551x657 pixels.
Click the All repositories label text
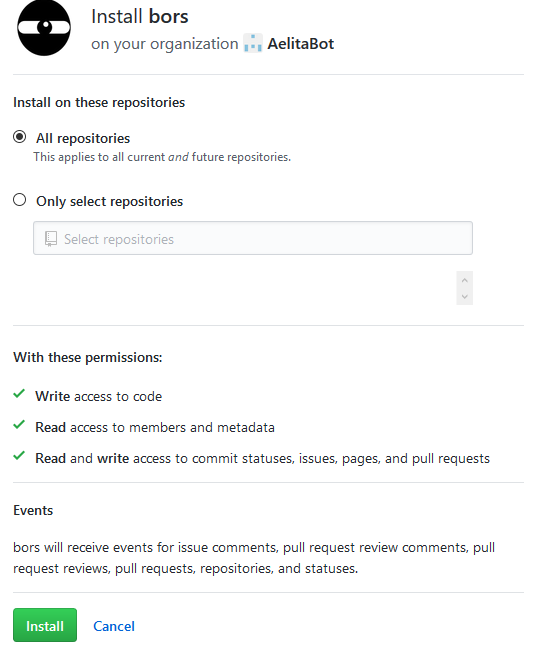coord(83,138)
